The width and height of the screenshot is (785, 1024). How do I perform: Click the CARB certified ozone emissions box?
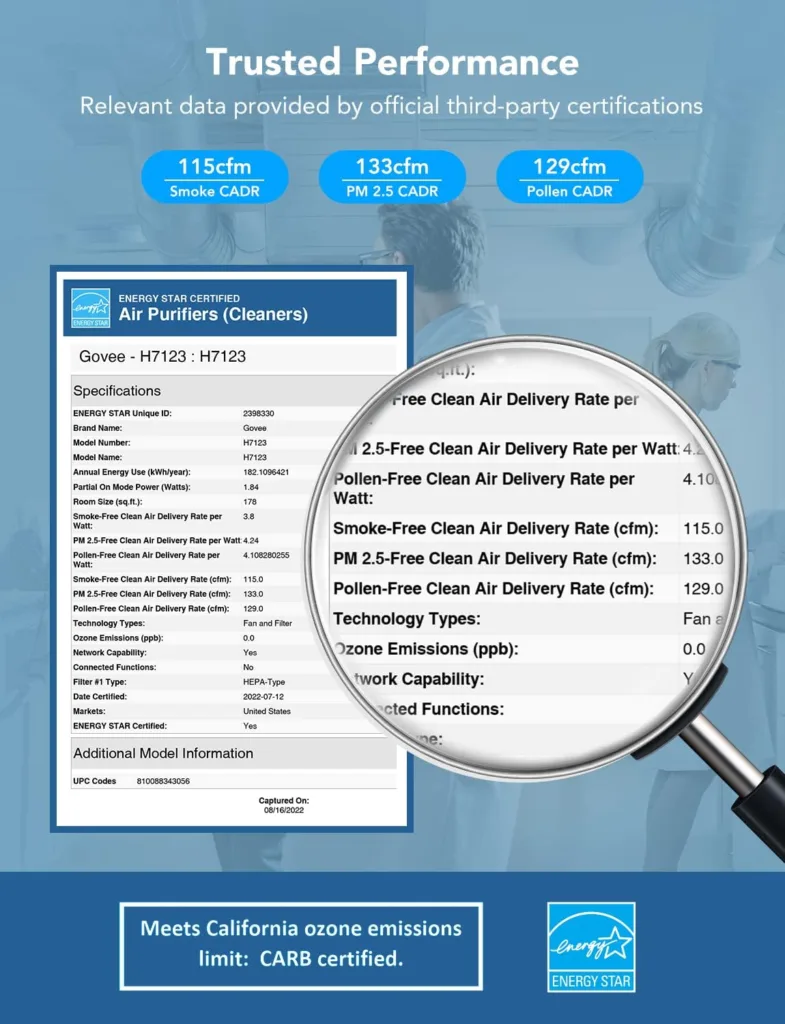tap(301, 946)
